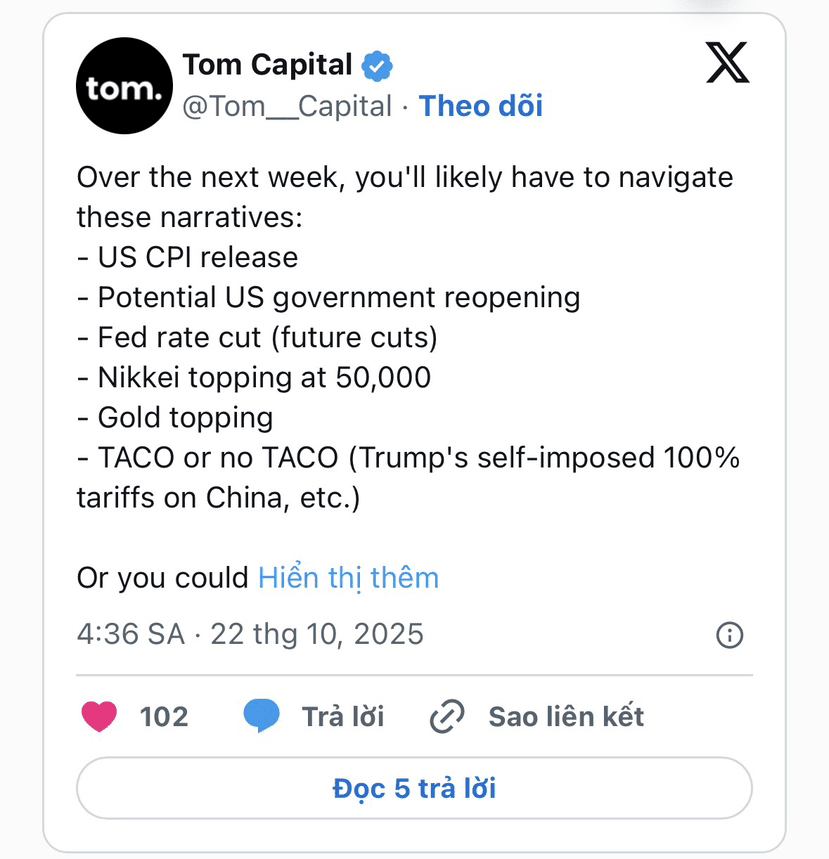This screenshot has height=859, width=829.
Task: Click the Trả lời reply label
Action: click(x=343, y=716)
